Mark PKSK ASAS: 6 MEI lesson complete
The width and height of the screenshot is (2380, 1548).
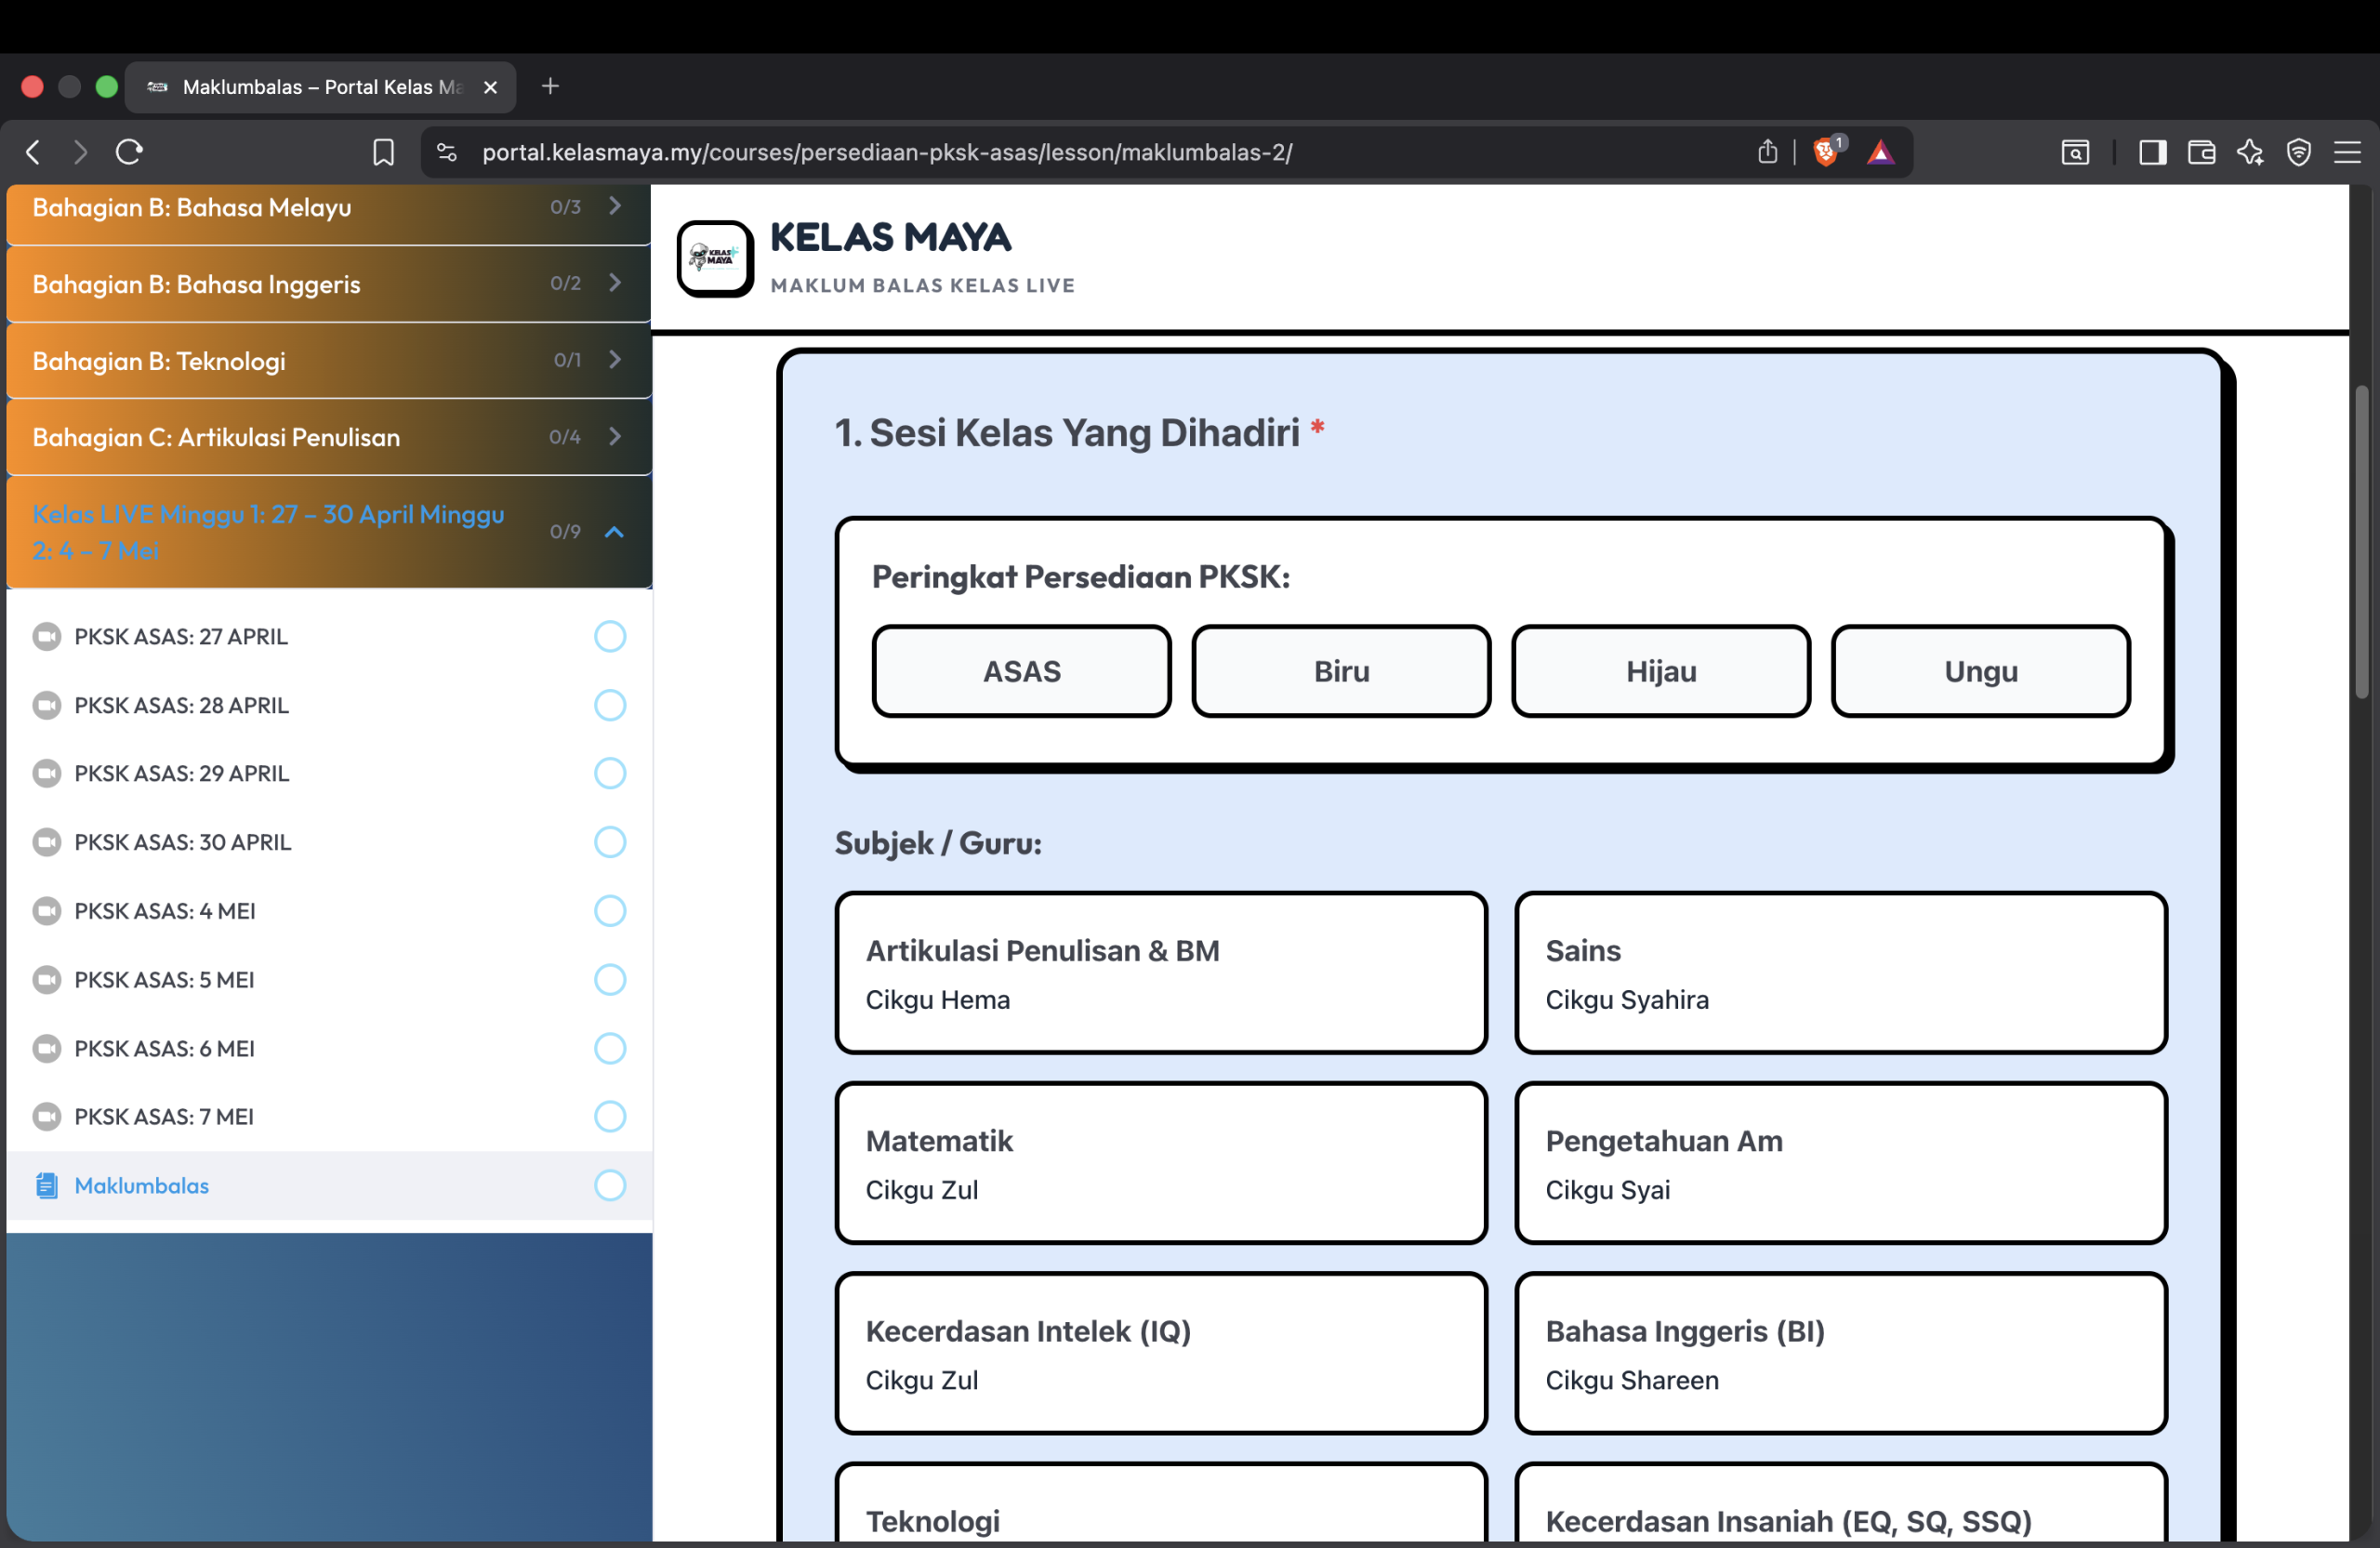[610, 1048]
